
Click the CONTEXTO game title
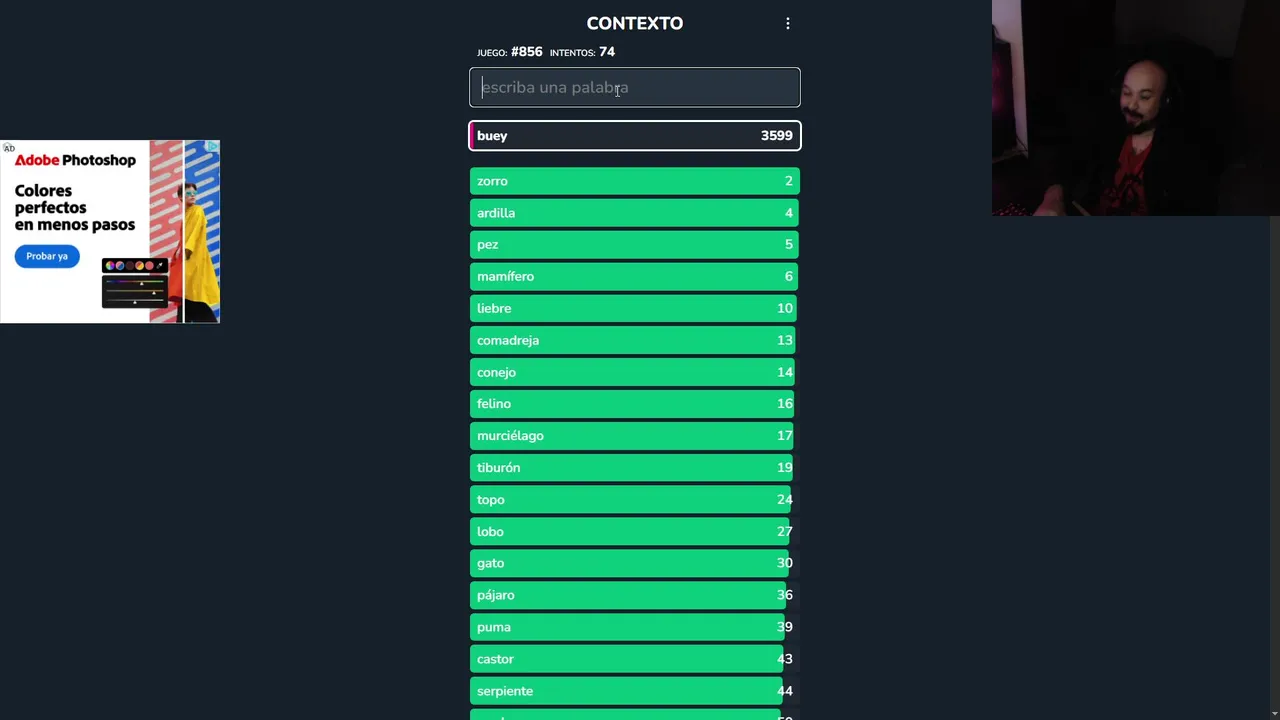pyautogui.click(x=635, y=23)
